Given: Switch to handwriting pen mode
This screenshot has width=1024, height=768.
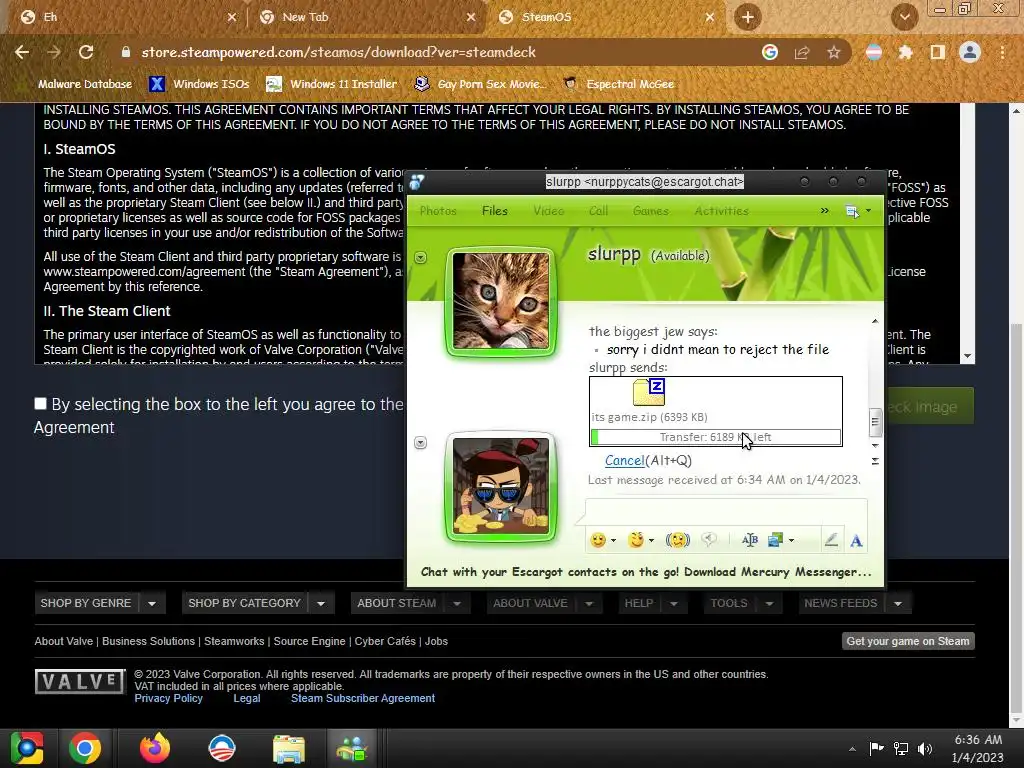Looking at the screenshot, I should 831,540.
